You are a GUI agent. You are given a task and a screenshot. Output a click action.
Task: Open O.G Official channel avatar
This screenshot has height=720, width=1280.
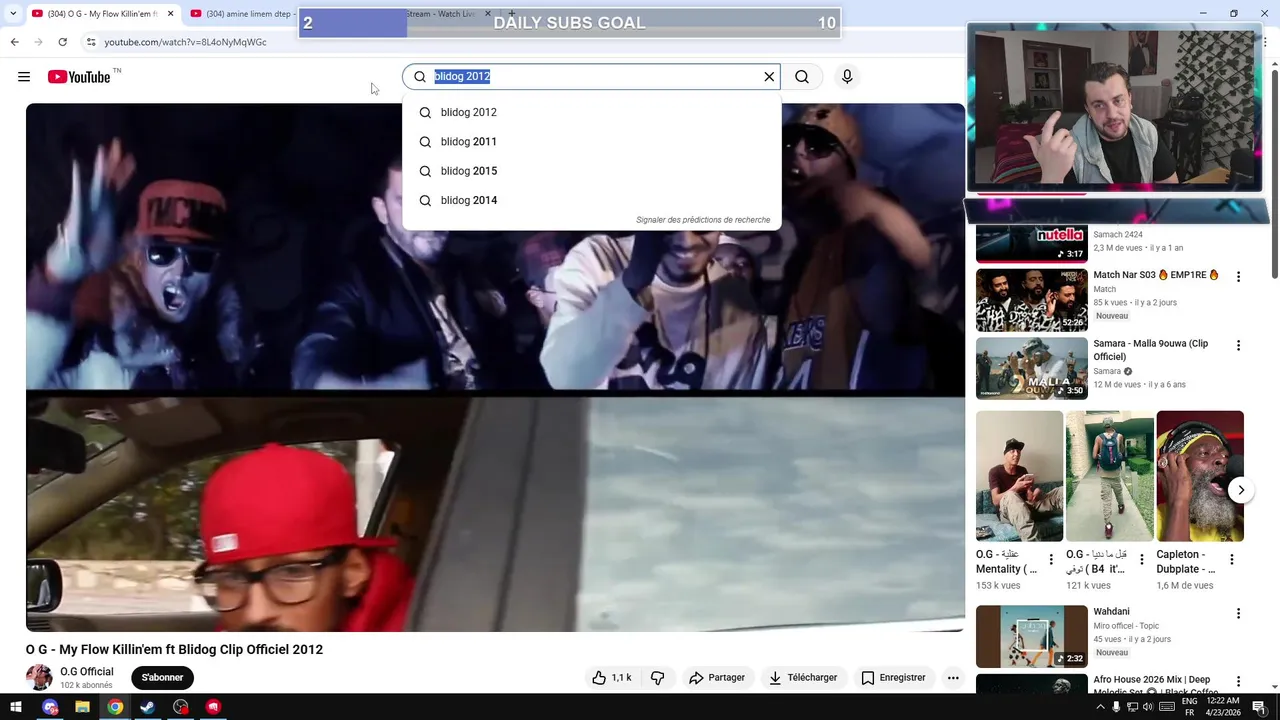pos(39,678)
